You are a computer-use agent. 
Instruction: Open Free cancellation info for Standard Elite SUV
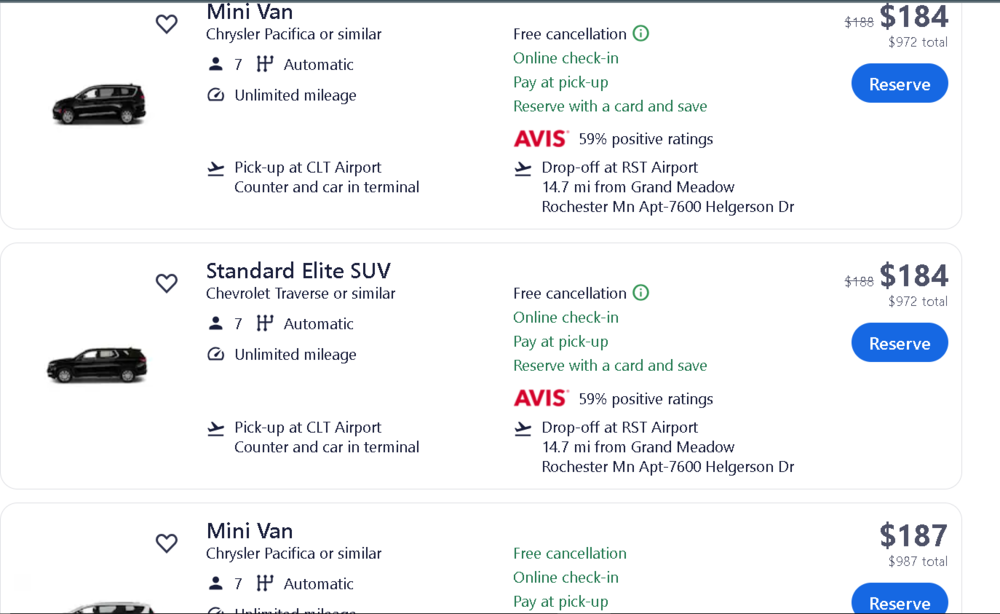641,292
